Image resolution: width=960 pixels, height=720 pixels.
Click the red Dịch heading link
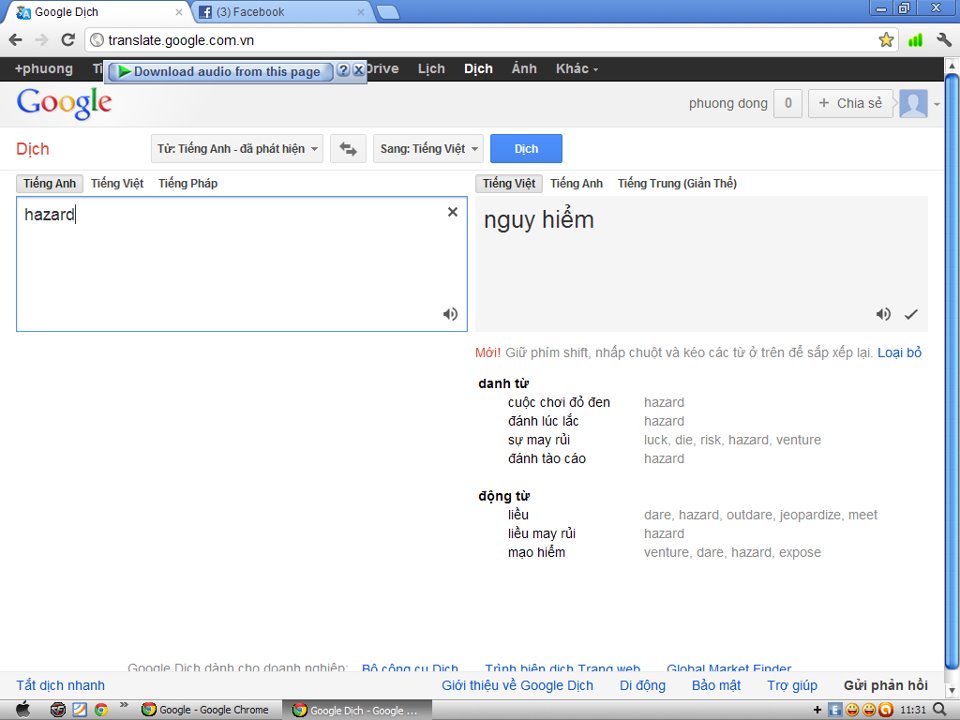tap(32, 149)
